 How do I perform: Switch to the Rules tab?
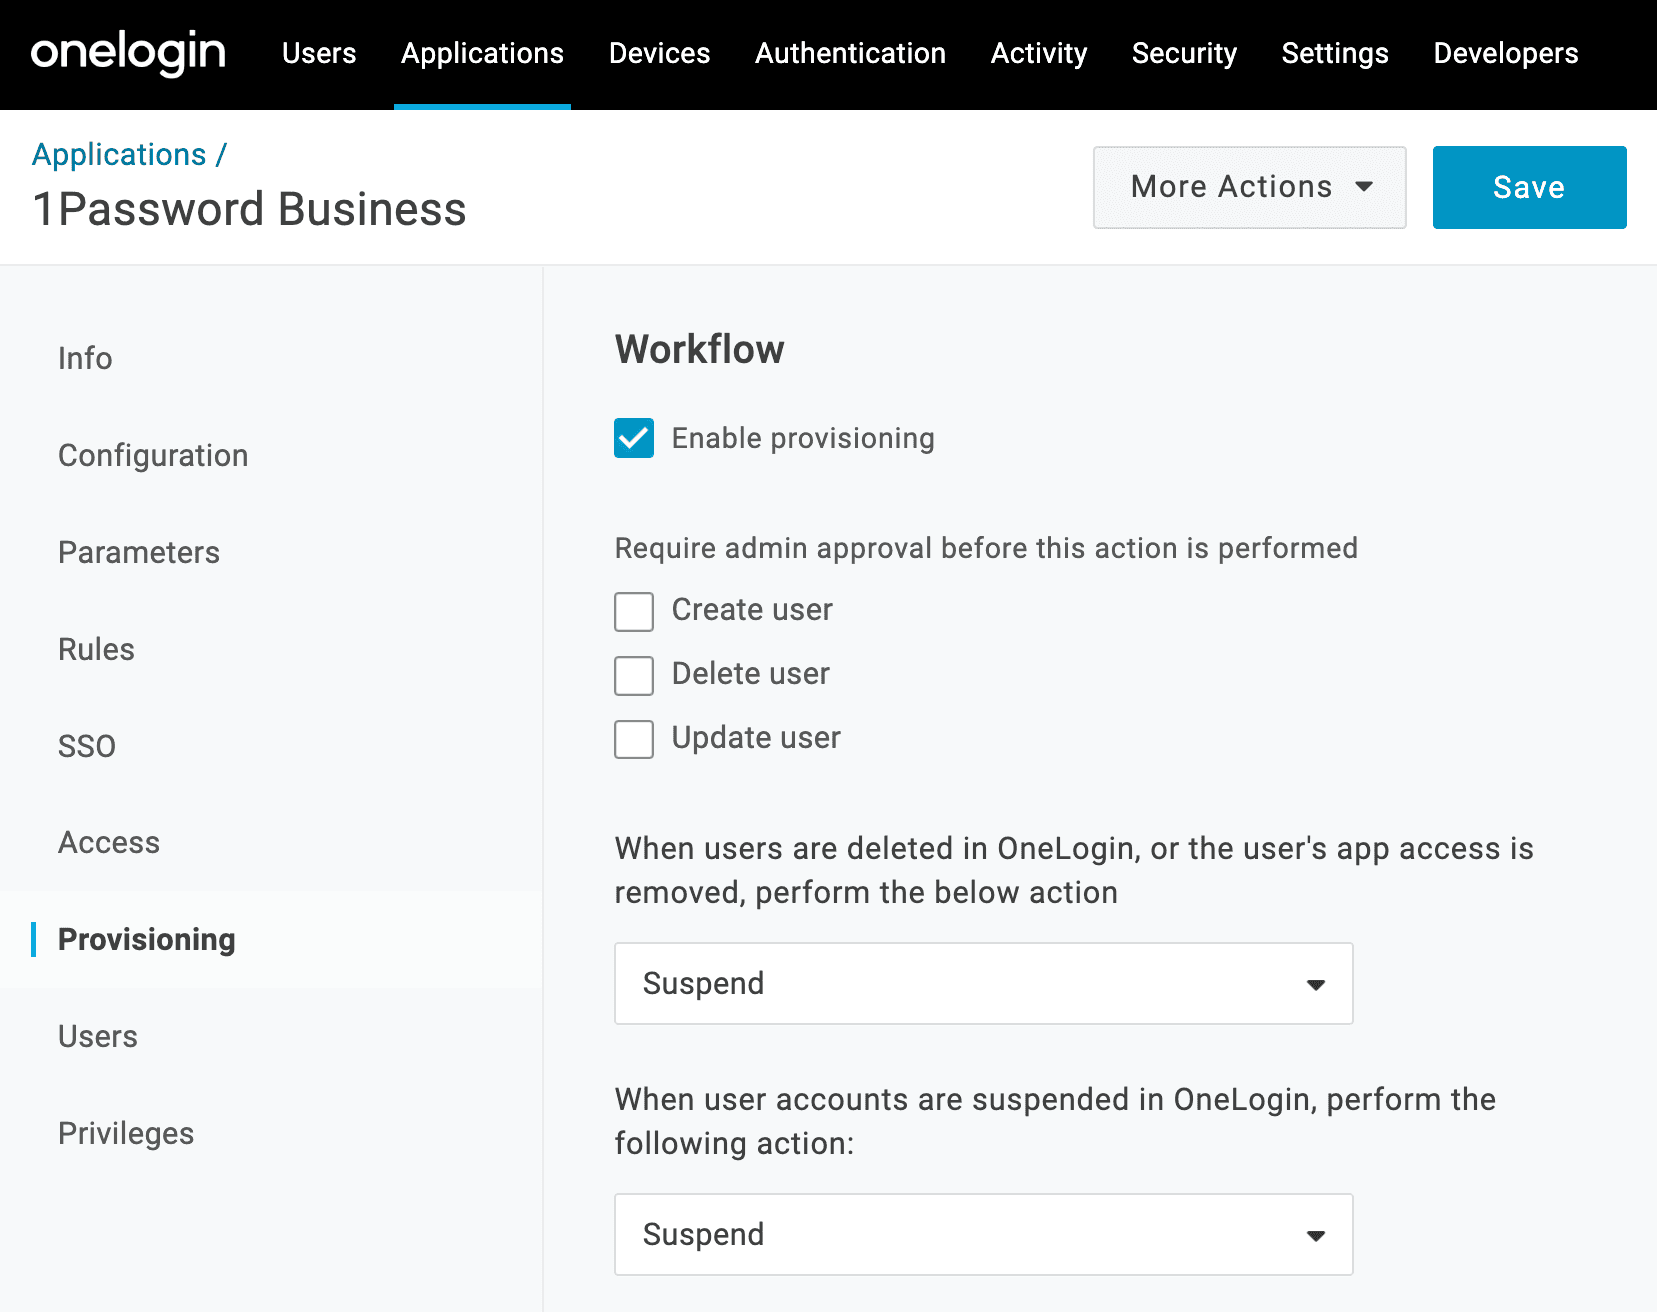[x=96, y=649]
